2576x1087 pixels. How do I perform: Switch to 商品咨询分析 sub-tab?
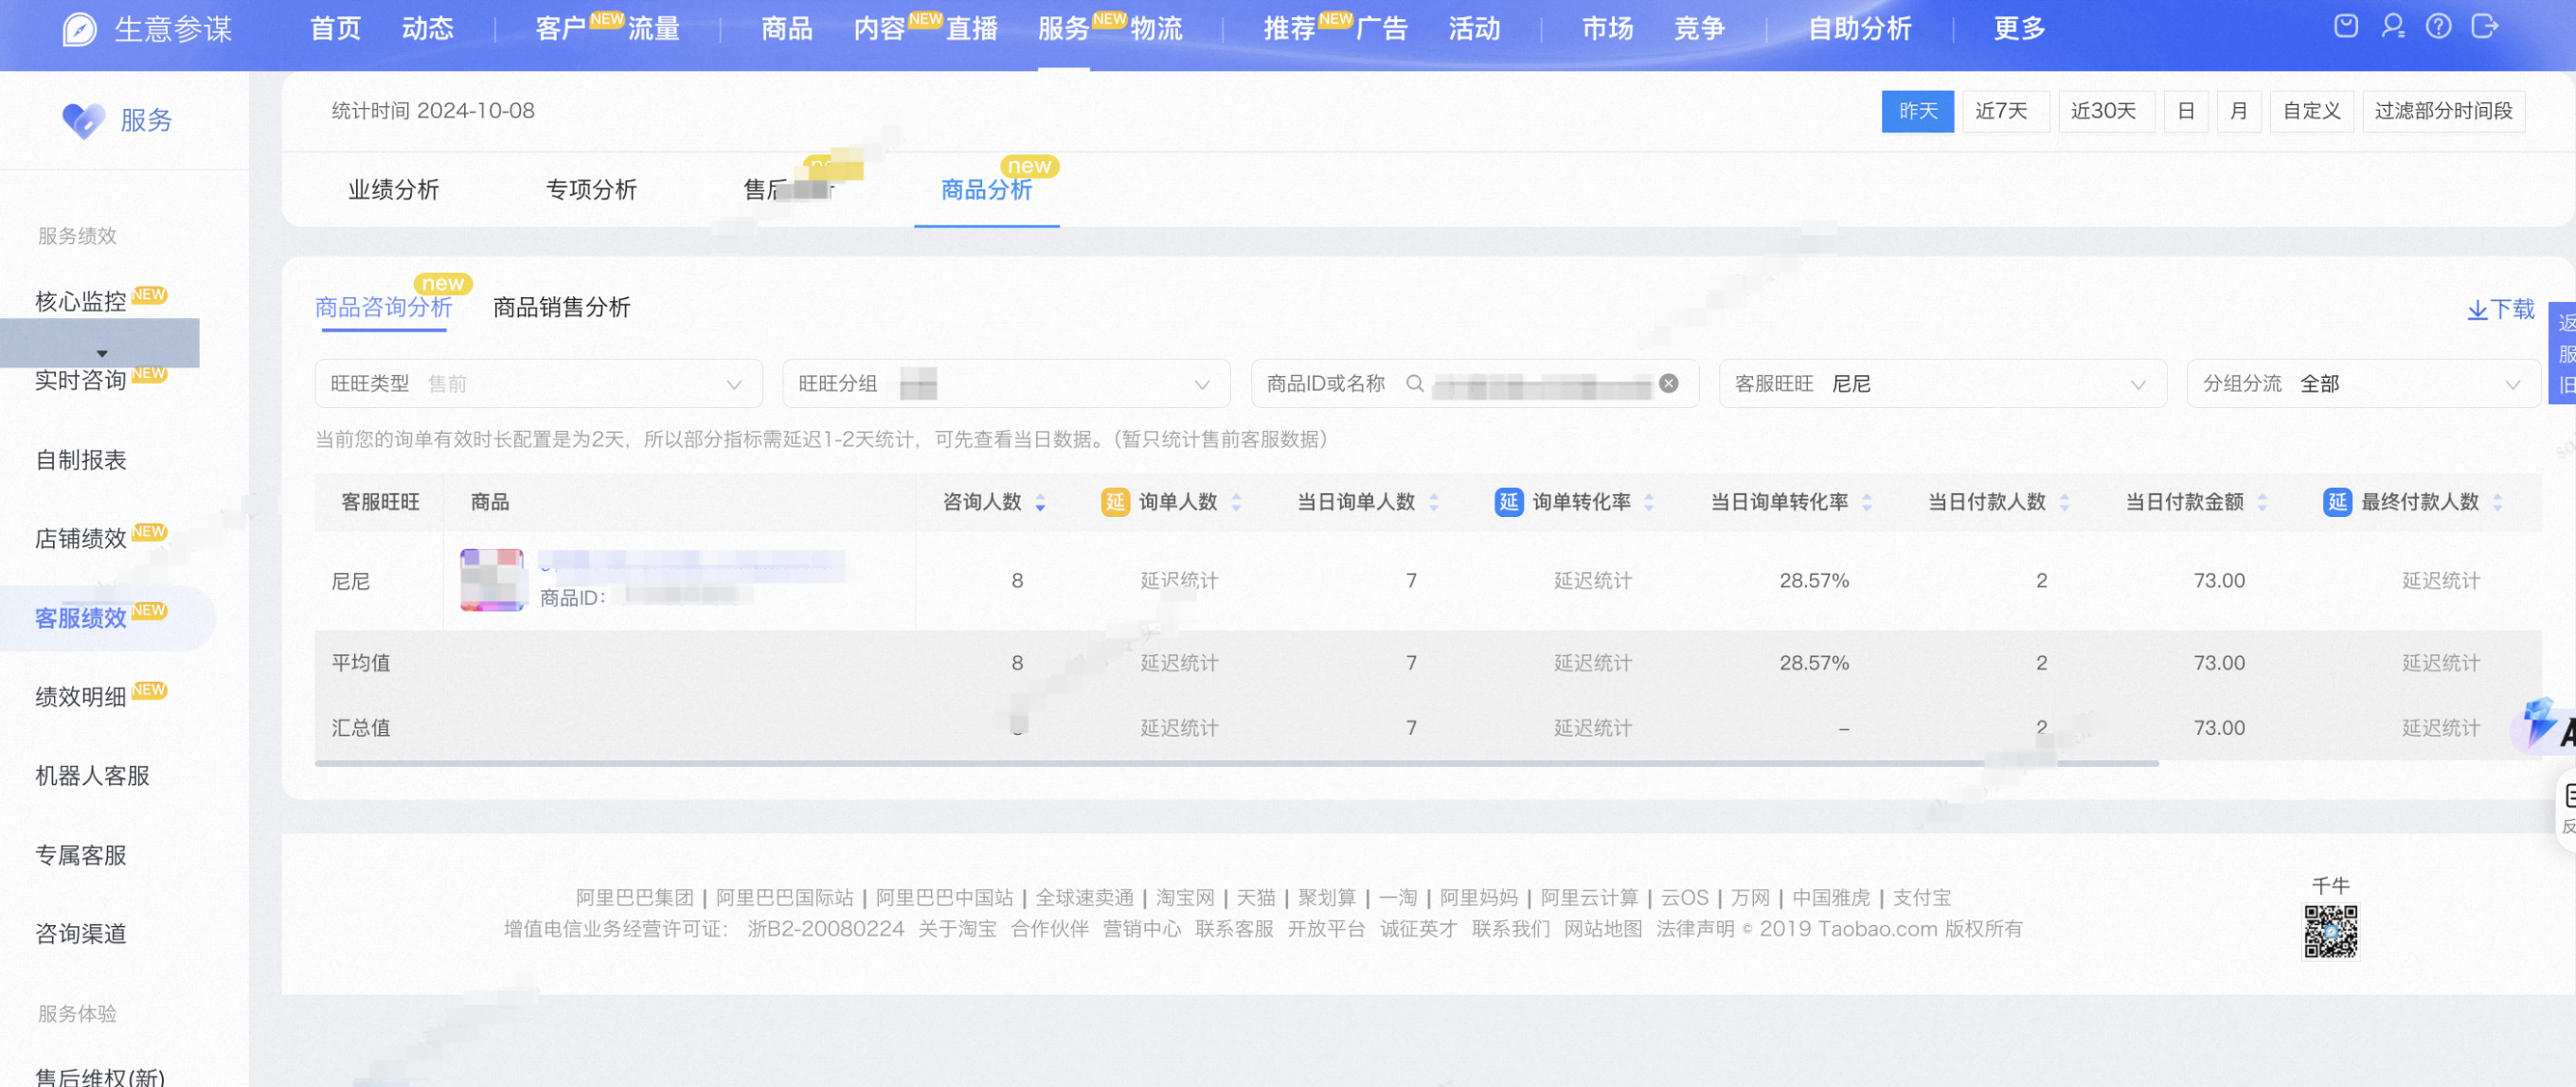(383, 308)
